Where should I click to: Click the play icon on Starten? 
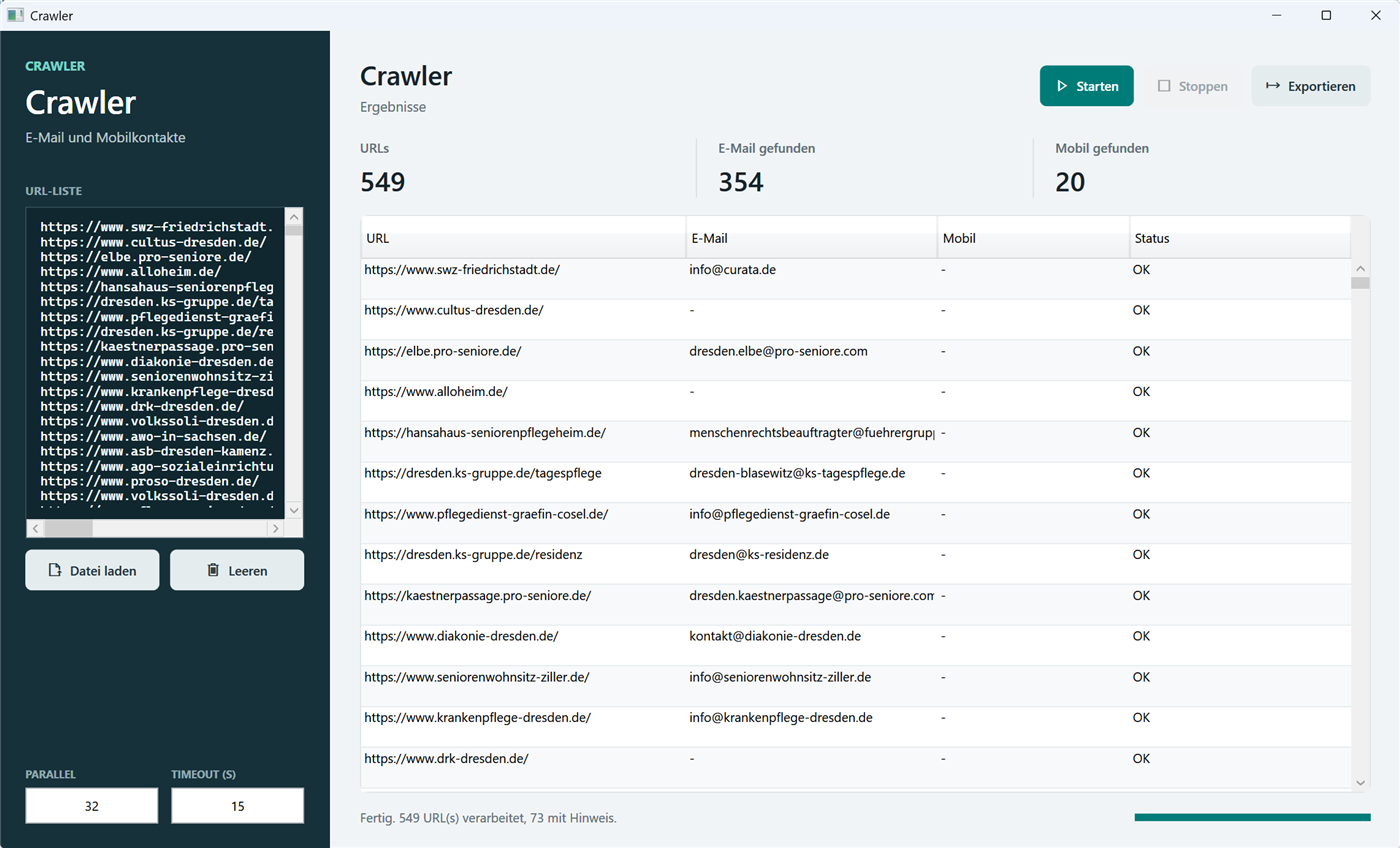tap(1062, 86)
